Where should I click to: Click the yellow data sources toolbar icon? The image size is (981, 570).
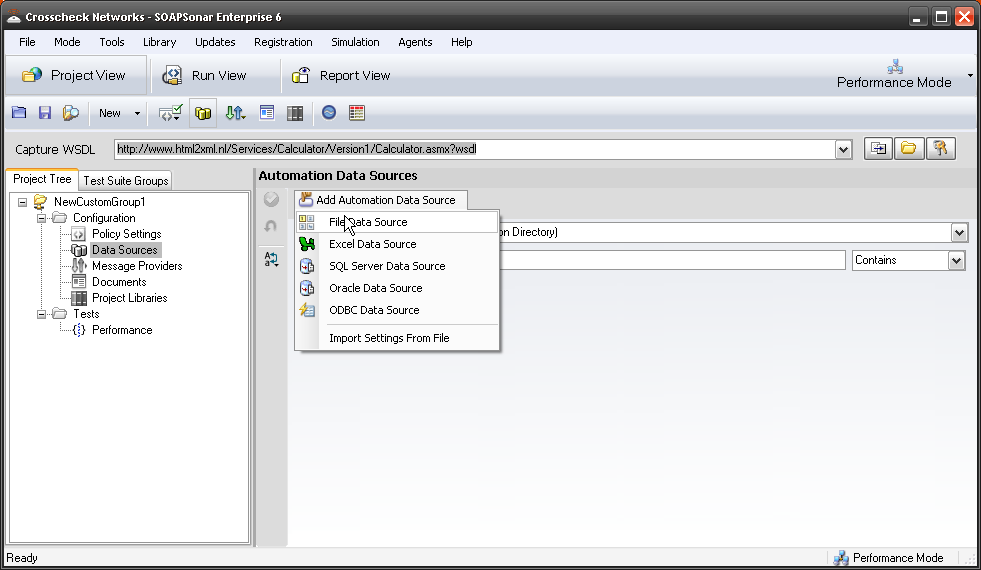click(x=203, y=113)
